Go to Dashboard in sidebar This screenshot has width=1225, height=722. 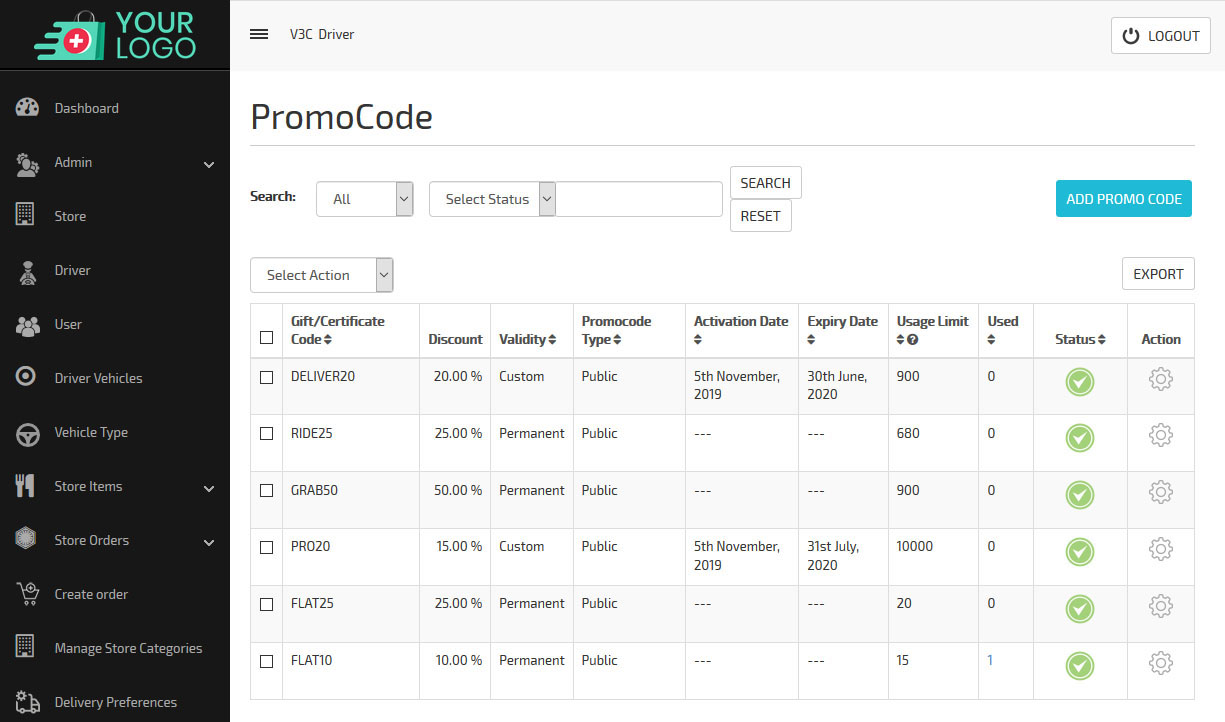(x=86, y=108)
